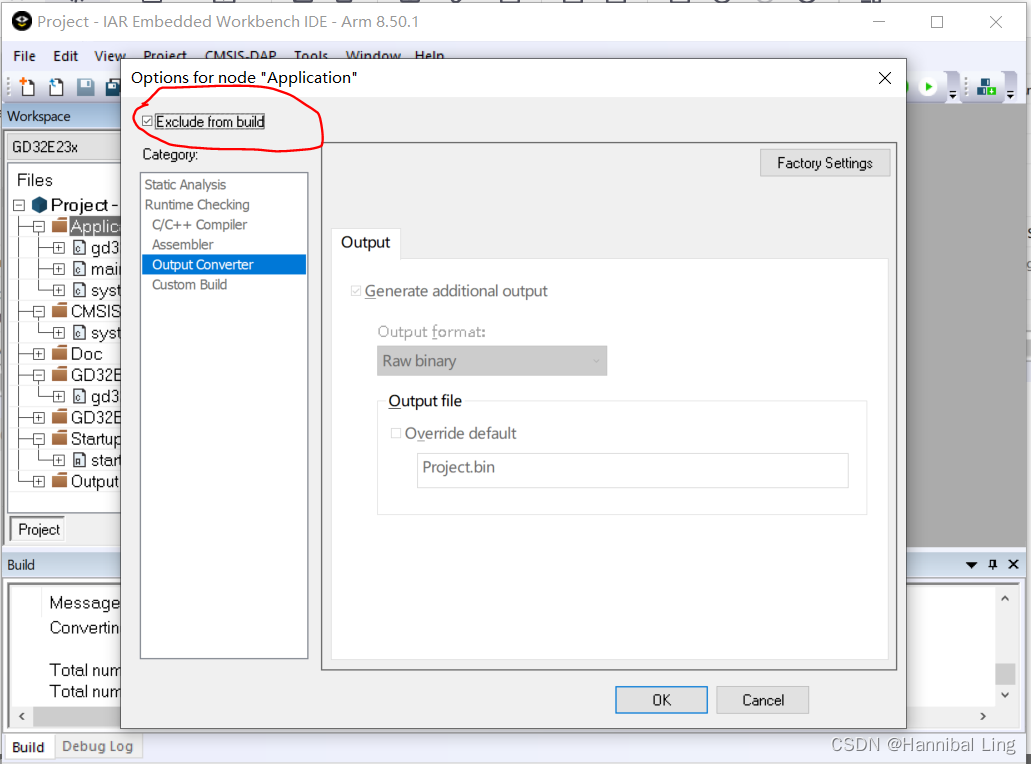Click the green Go debug icon
The height and width of the screenshot is (764, 1031).
point(928,86)
